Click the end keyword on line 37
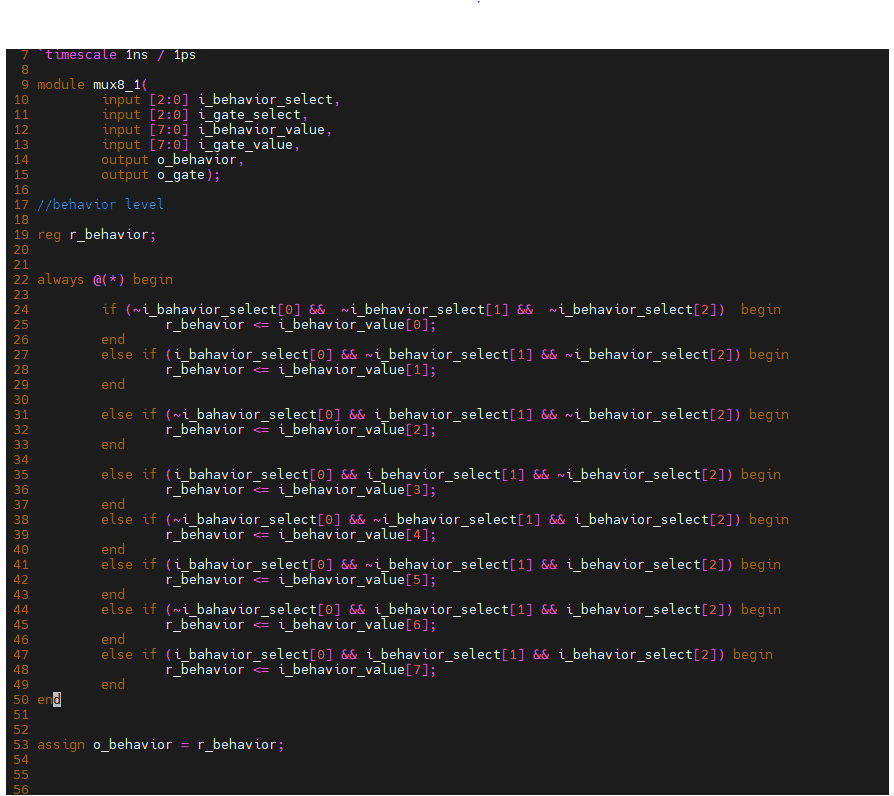894x796 pixels. click(113, 505)
